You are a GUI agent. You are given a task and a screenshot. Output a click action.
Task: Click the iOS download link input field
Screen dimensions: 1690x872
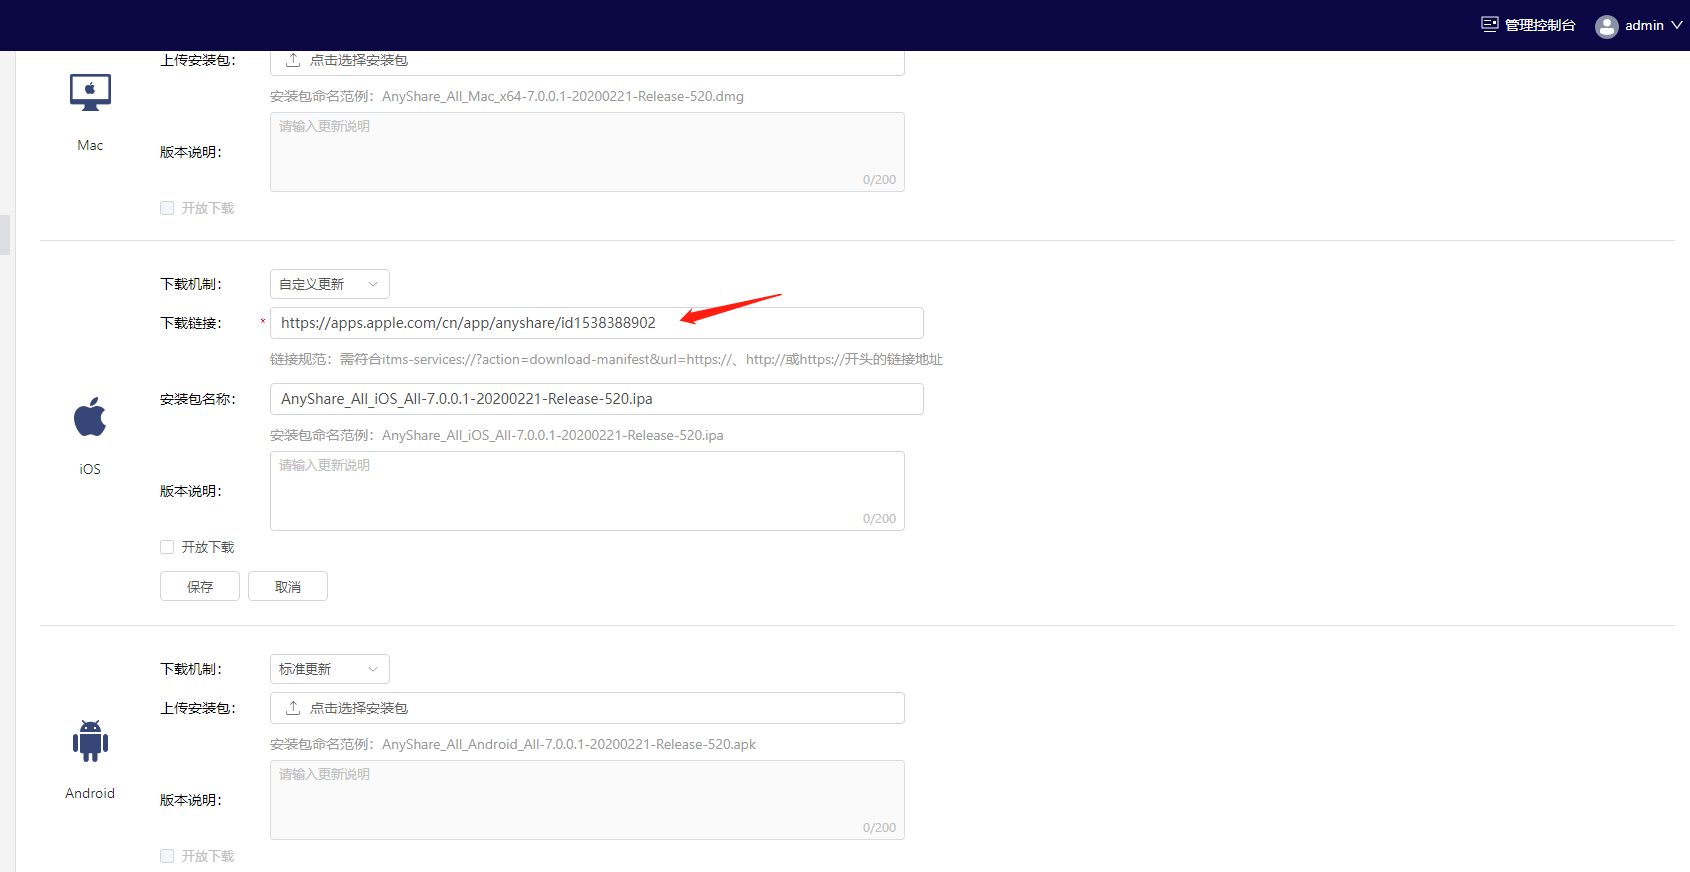[596, 323]
